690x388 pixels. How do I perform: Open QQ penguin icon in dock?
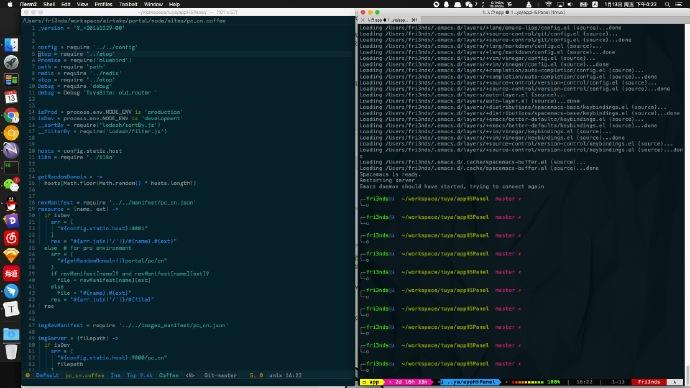tap(11, 203)
